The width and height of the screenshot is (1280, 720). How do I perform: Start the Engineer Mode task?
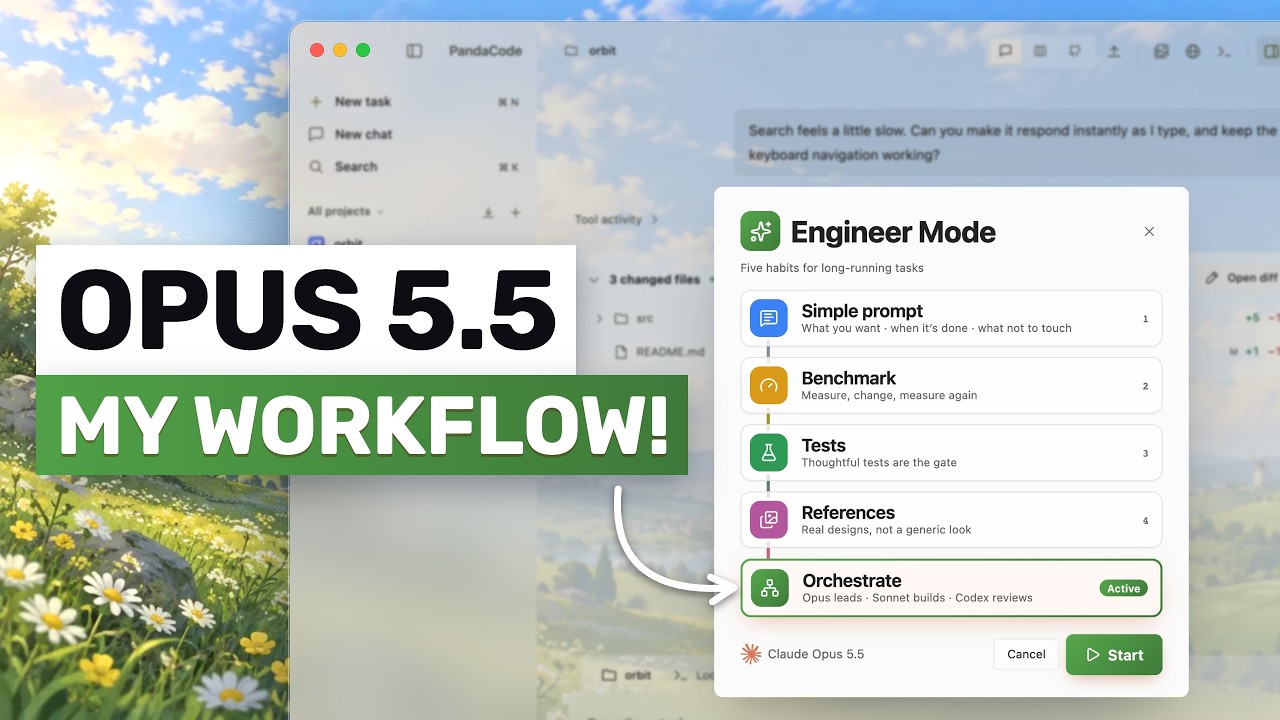point(1114,655)
